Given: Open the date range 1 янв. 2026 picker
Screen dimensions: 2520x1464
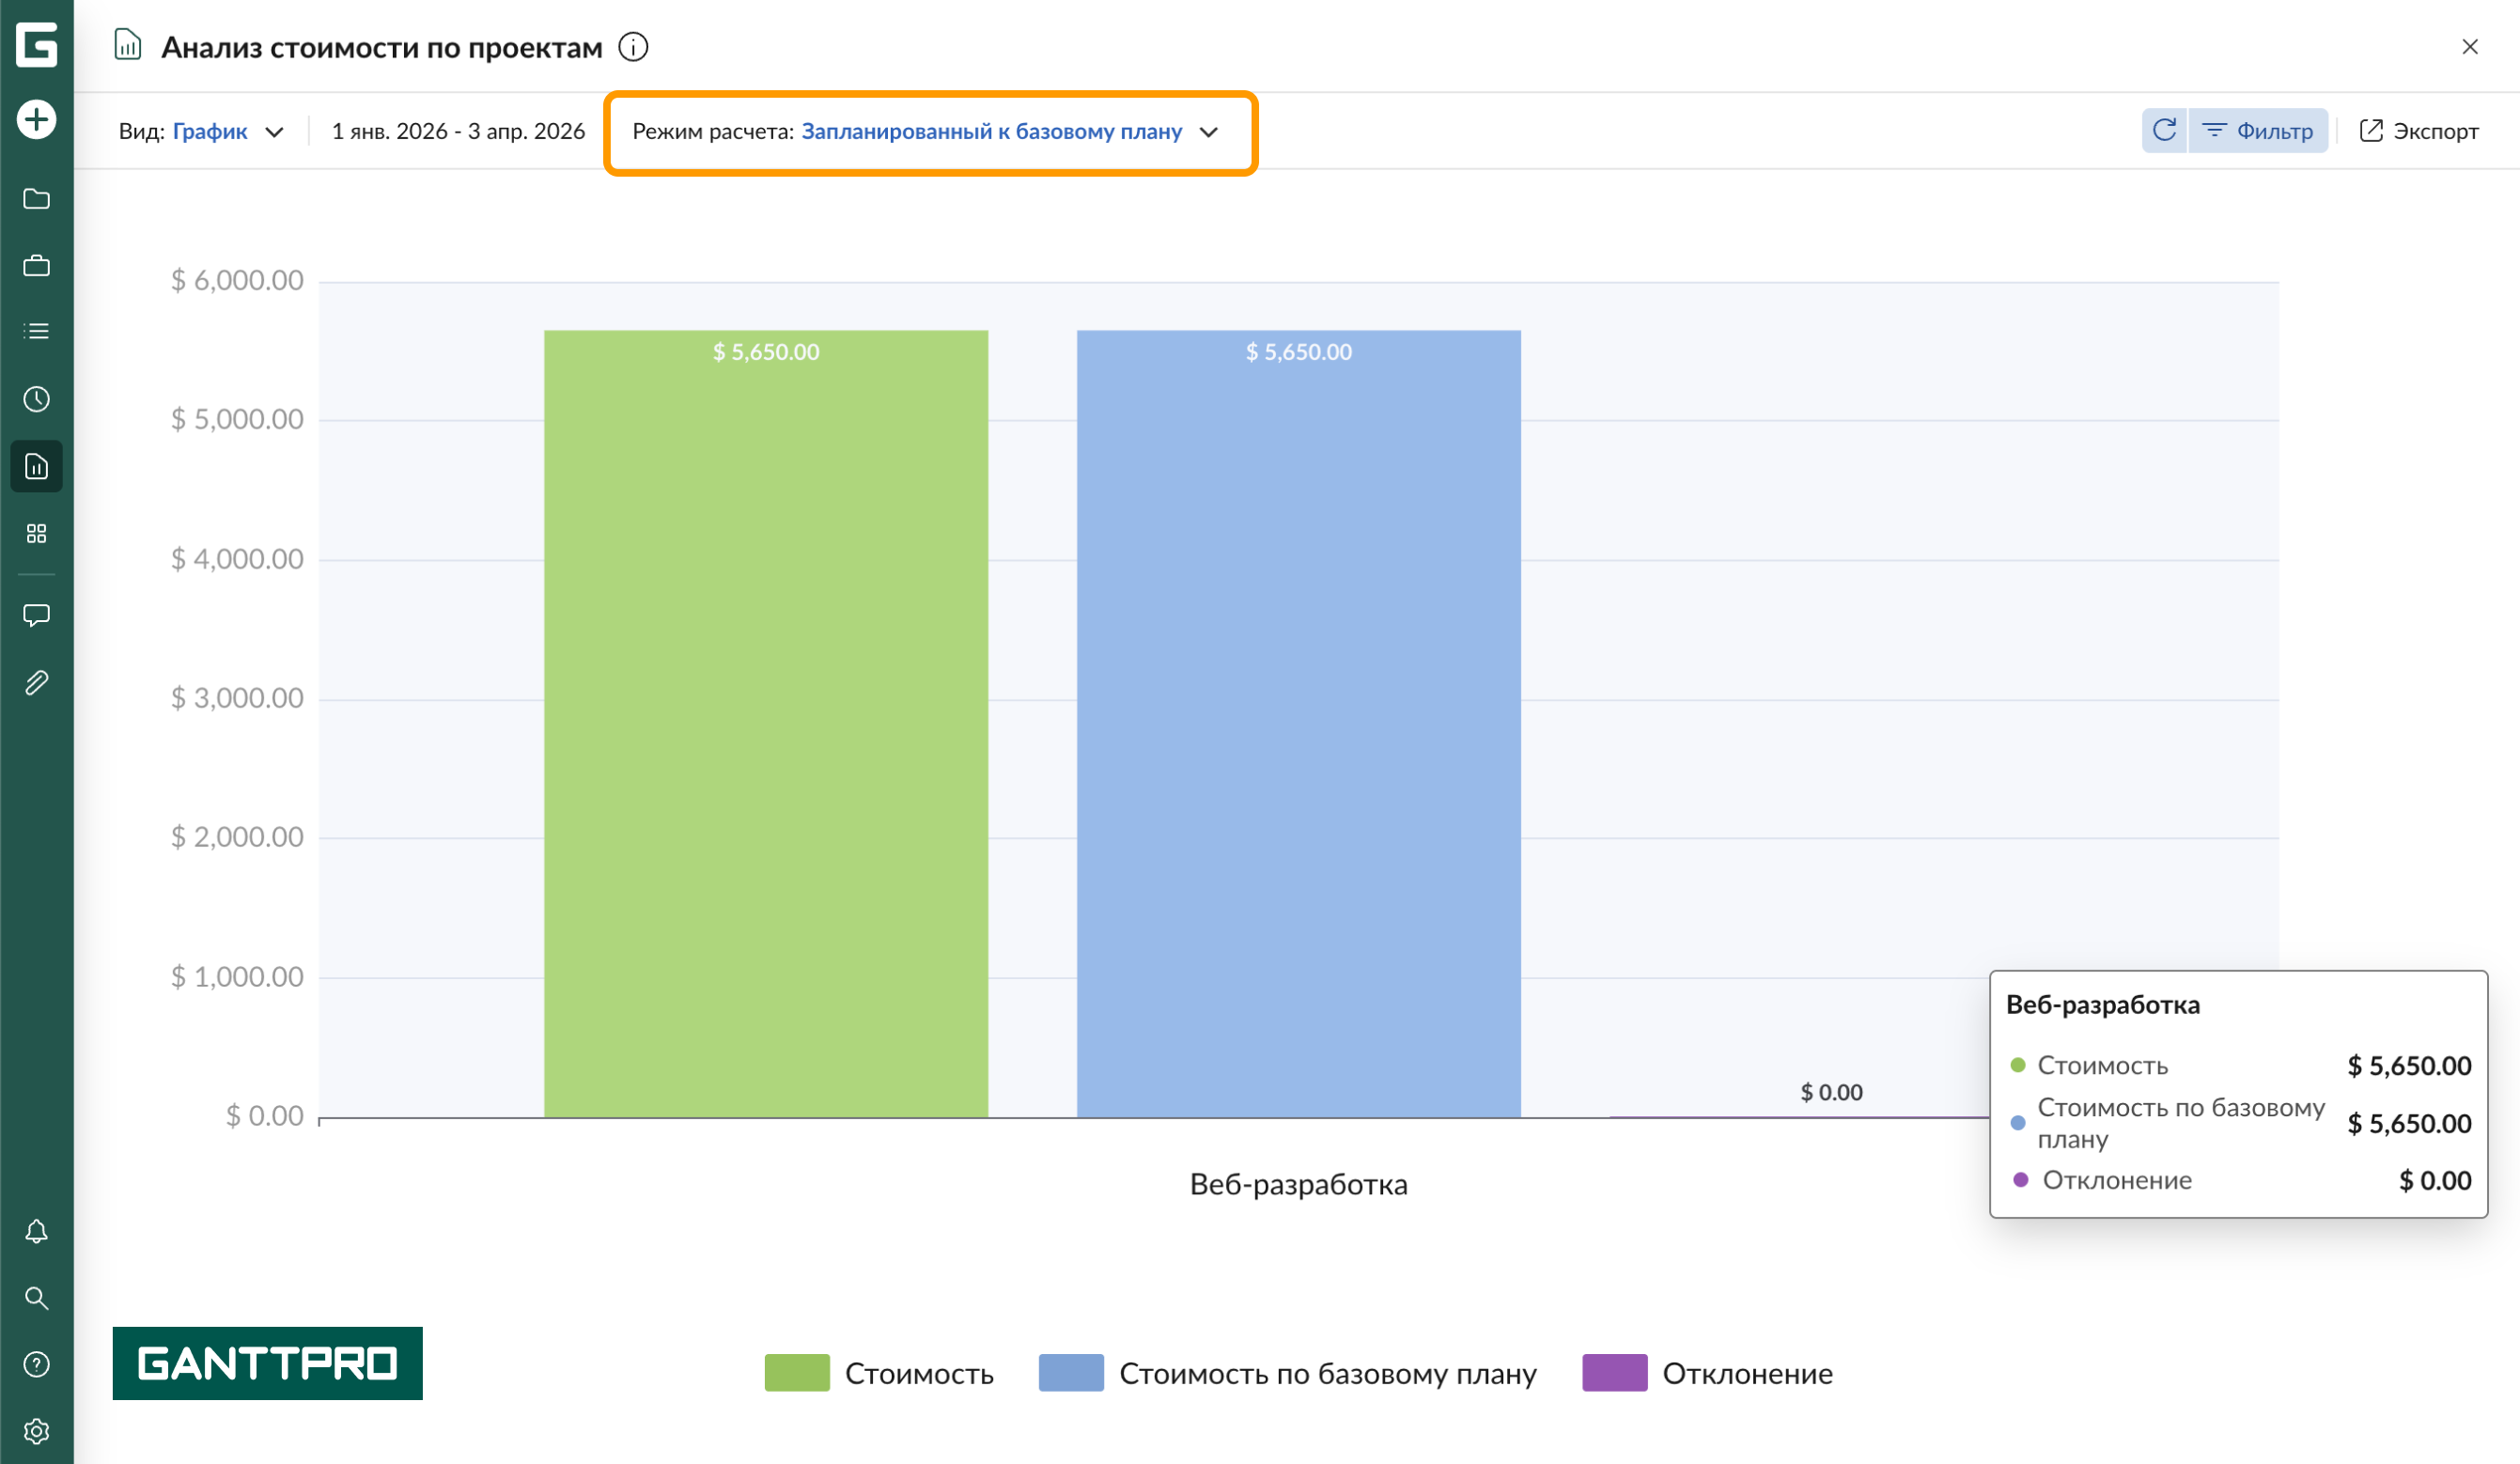Looking at the screenshot, I should (x=458, y=131).
